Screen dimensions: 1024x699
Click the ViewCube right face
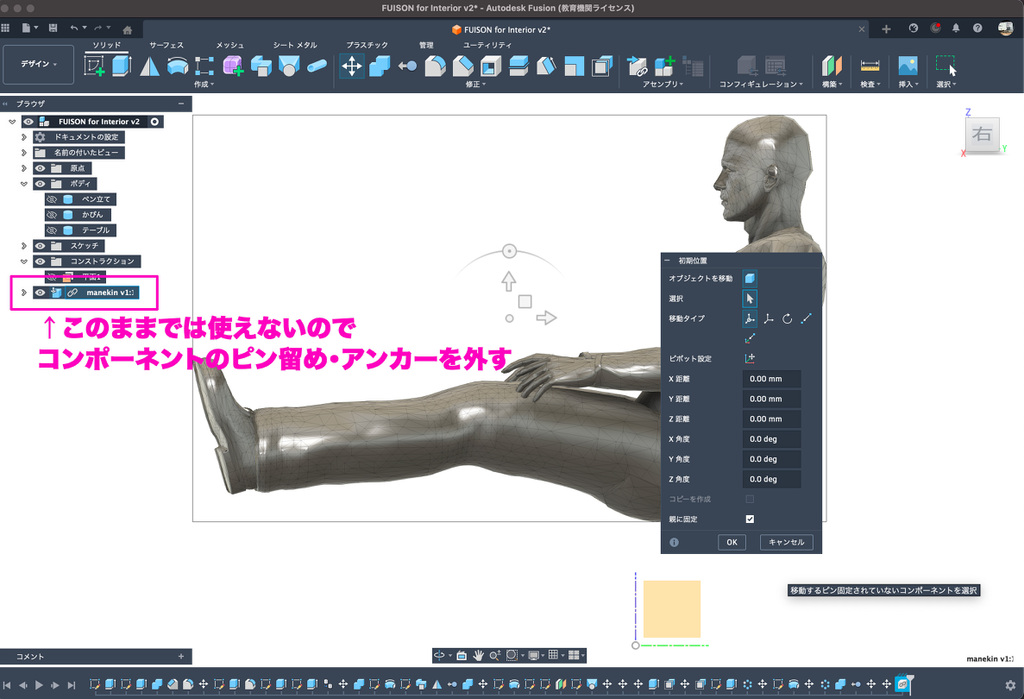coord(982,135)
